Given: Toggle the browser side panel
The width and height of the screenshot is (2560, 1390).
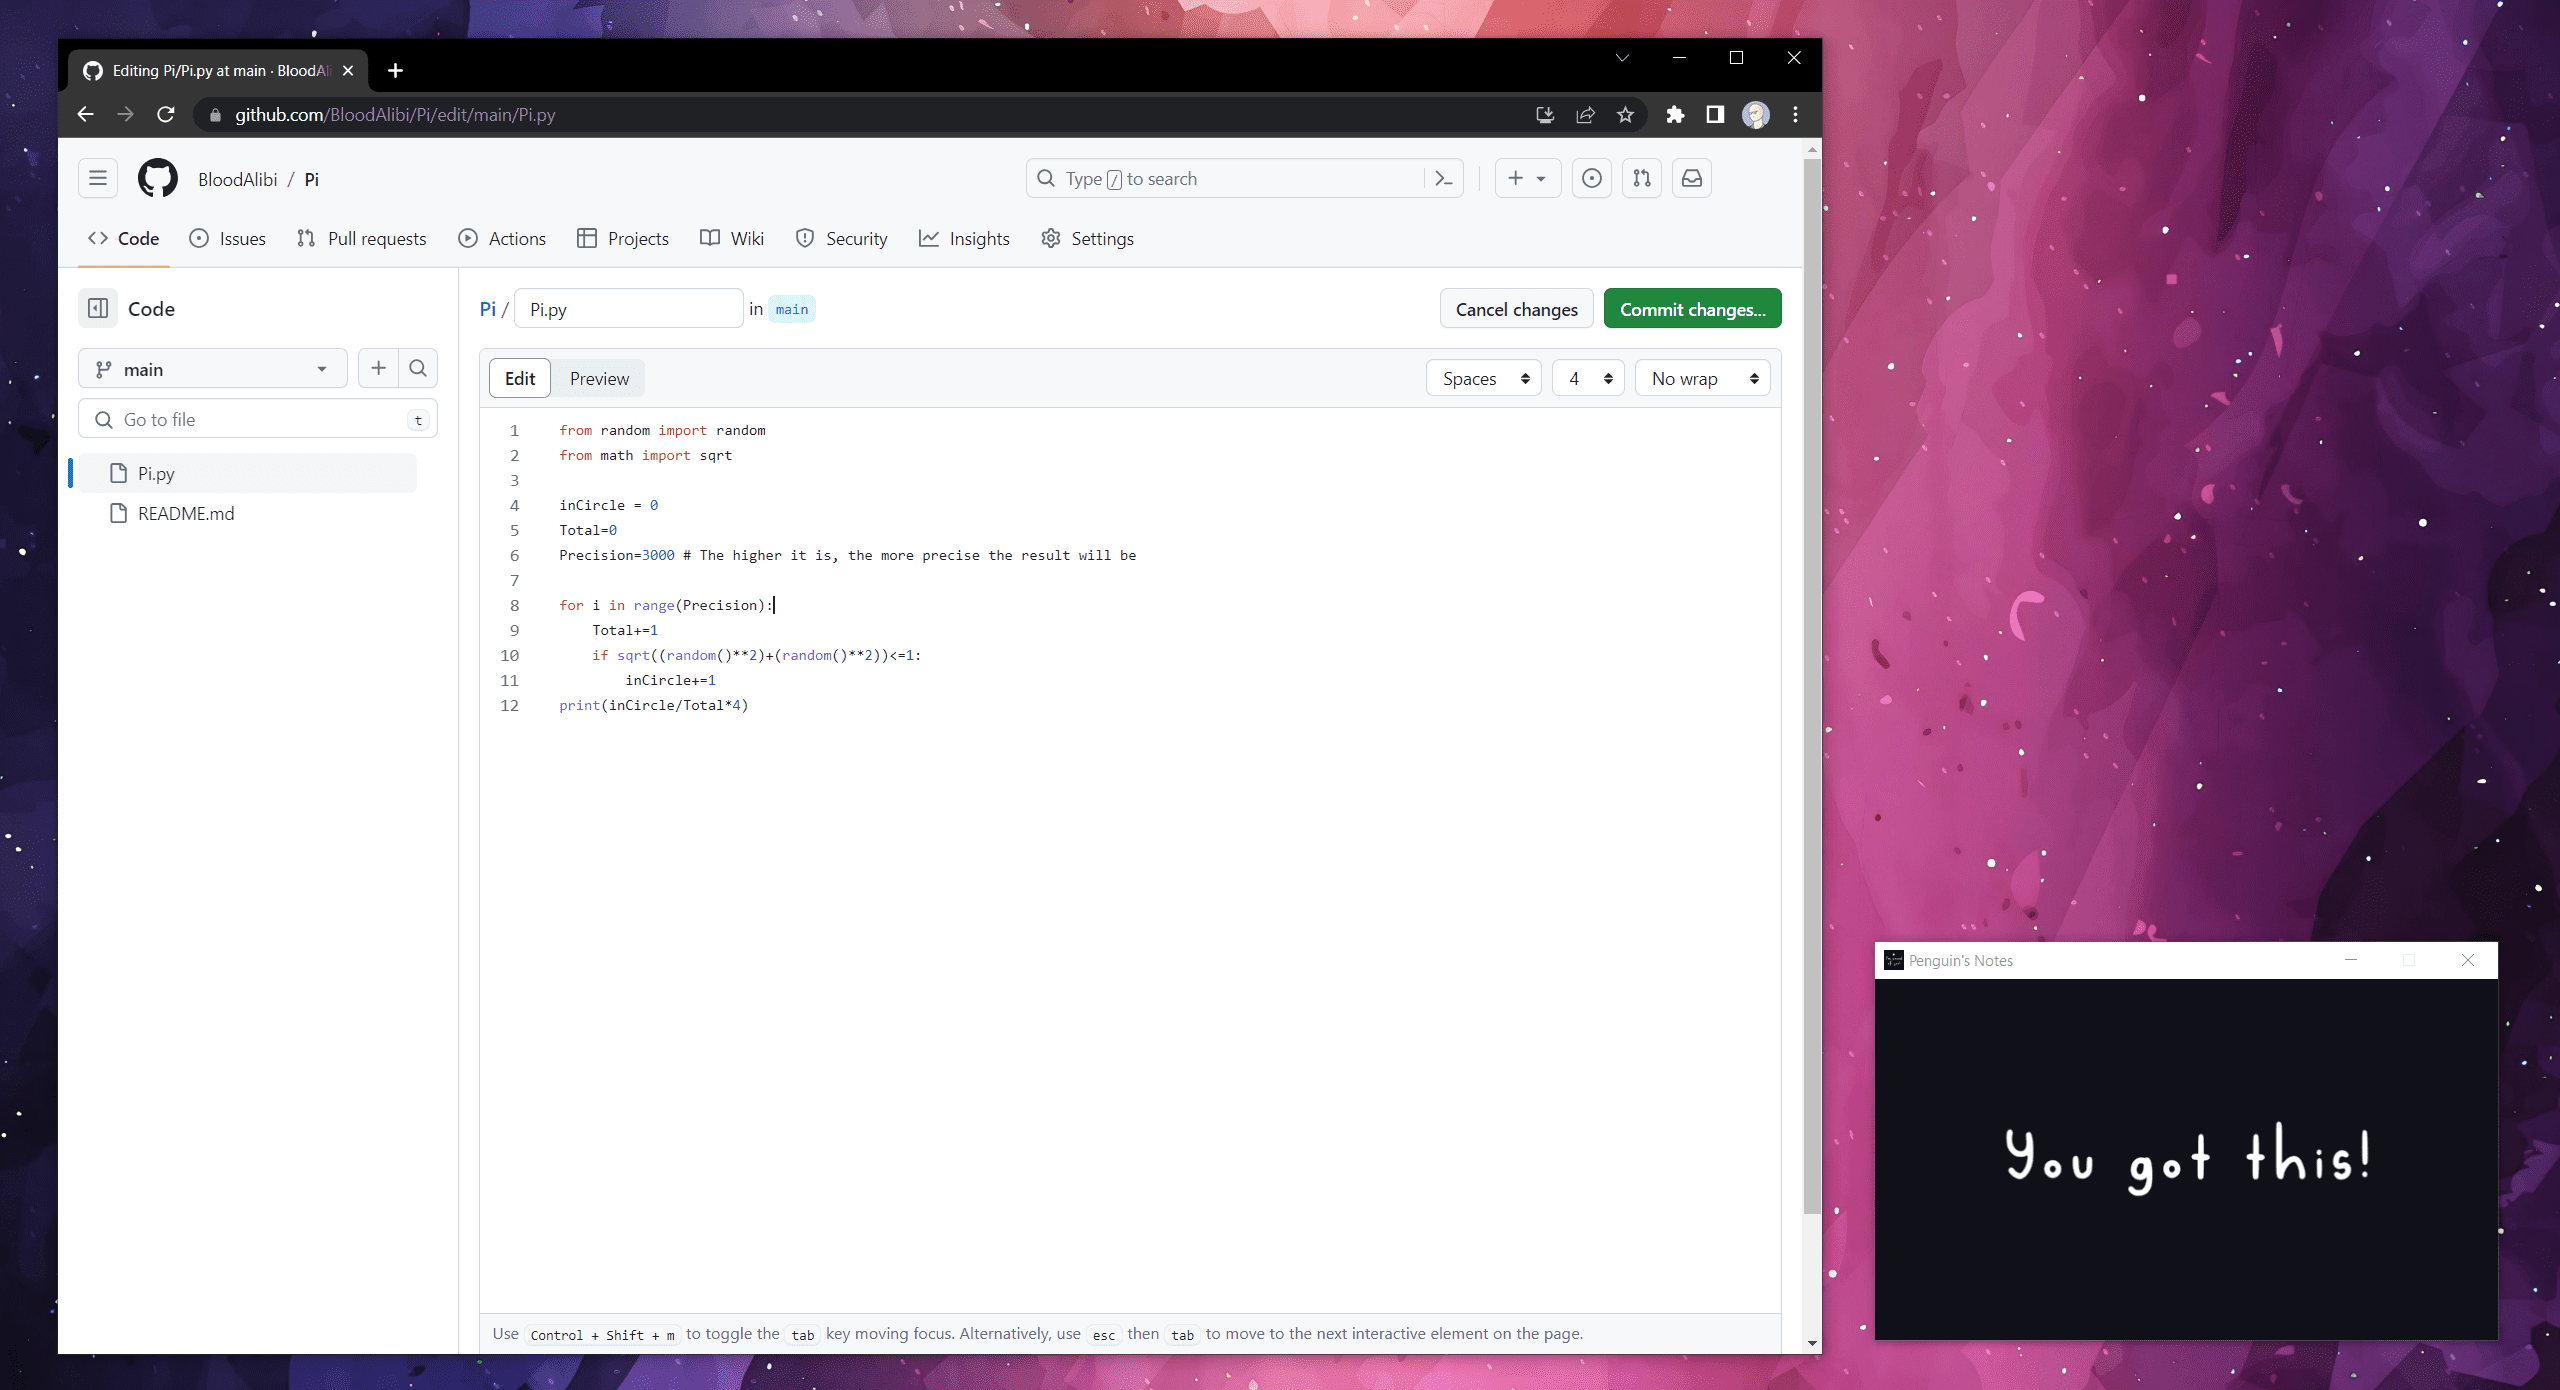Looking at the screenshot, I should [1715, 114].
